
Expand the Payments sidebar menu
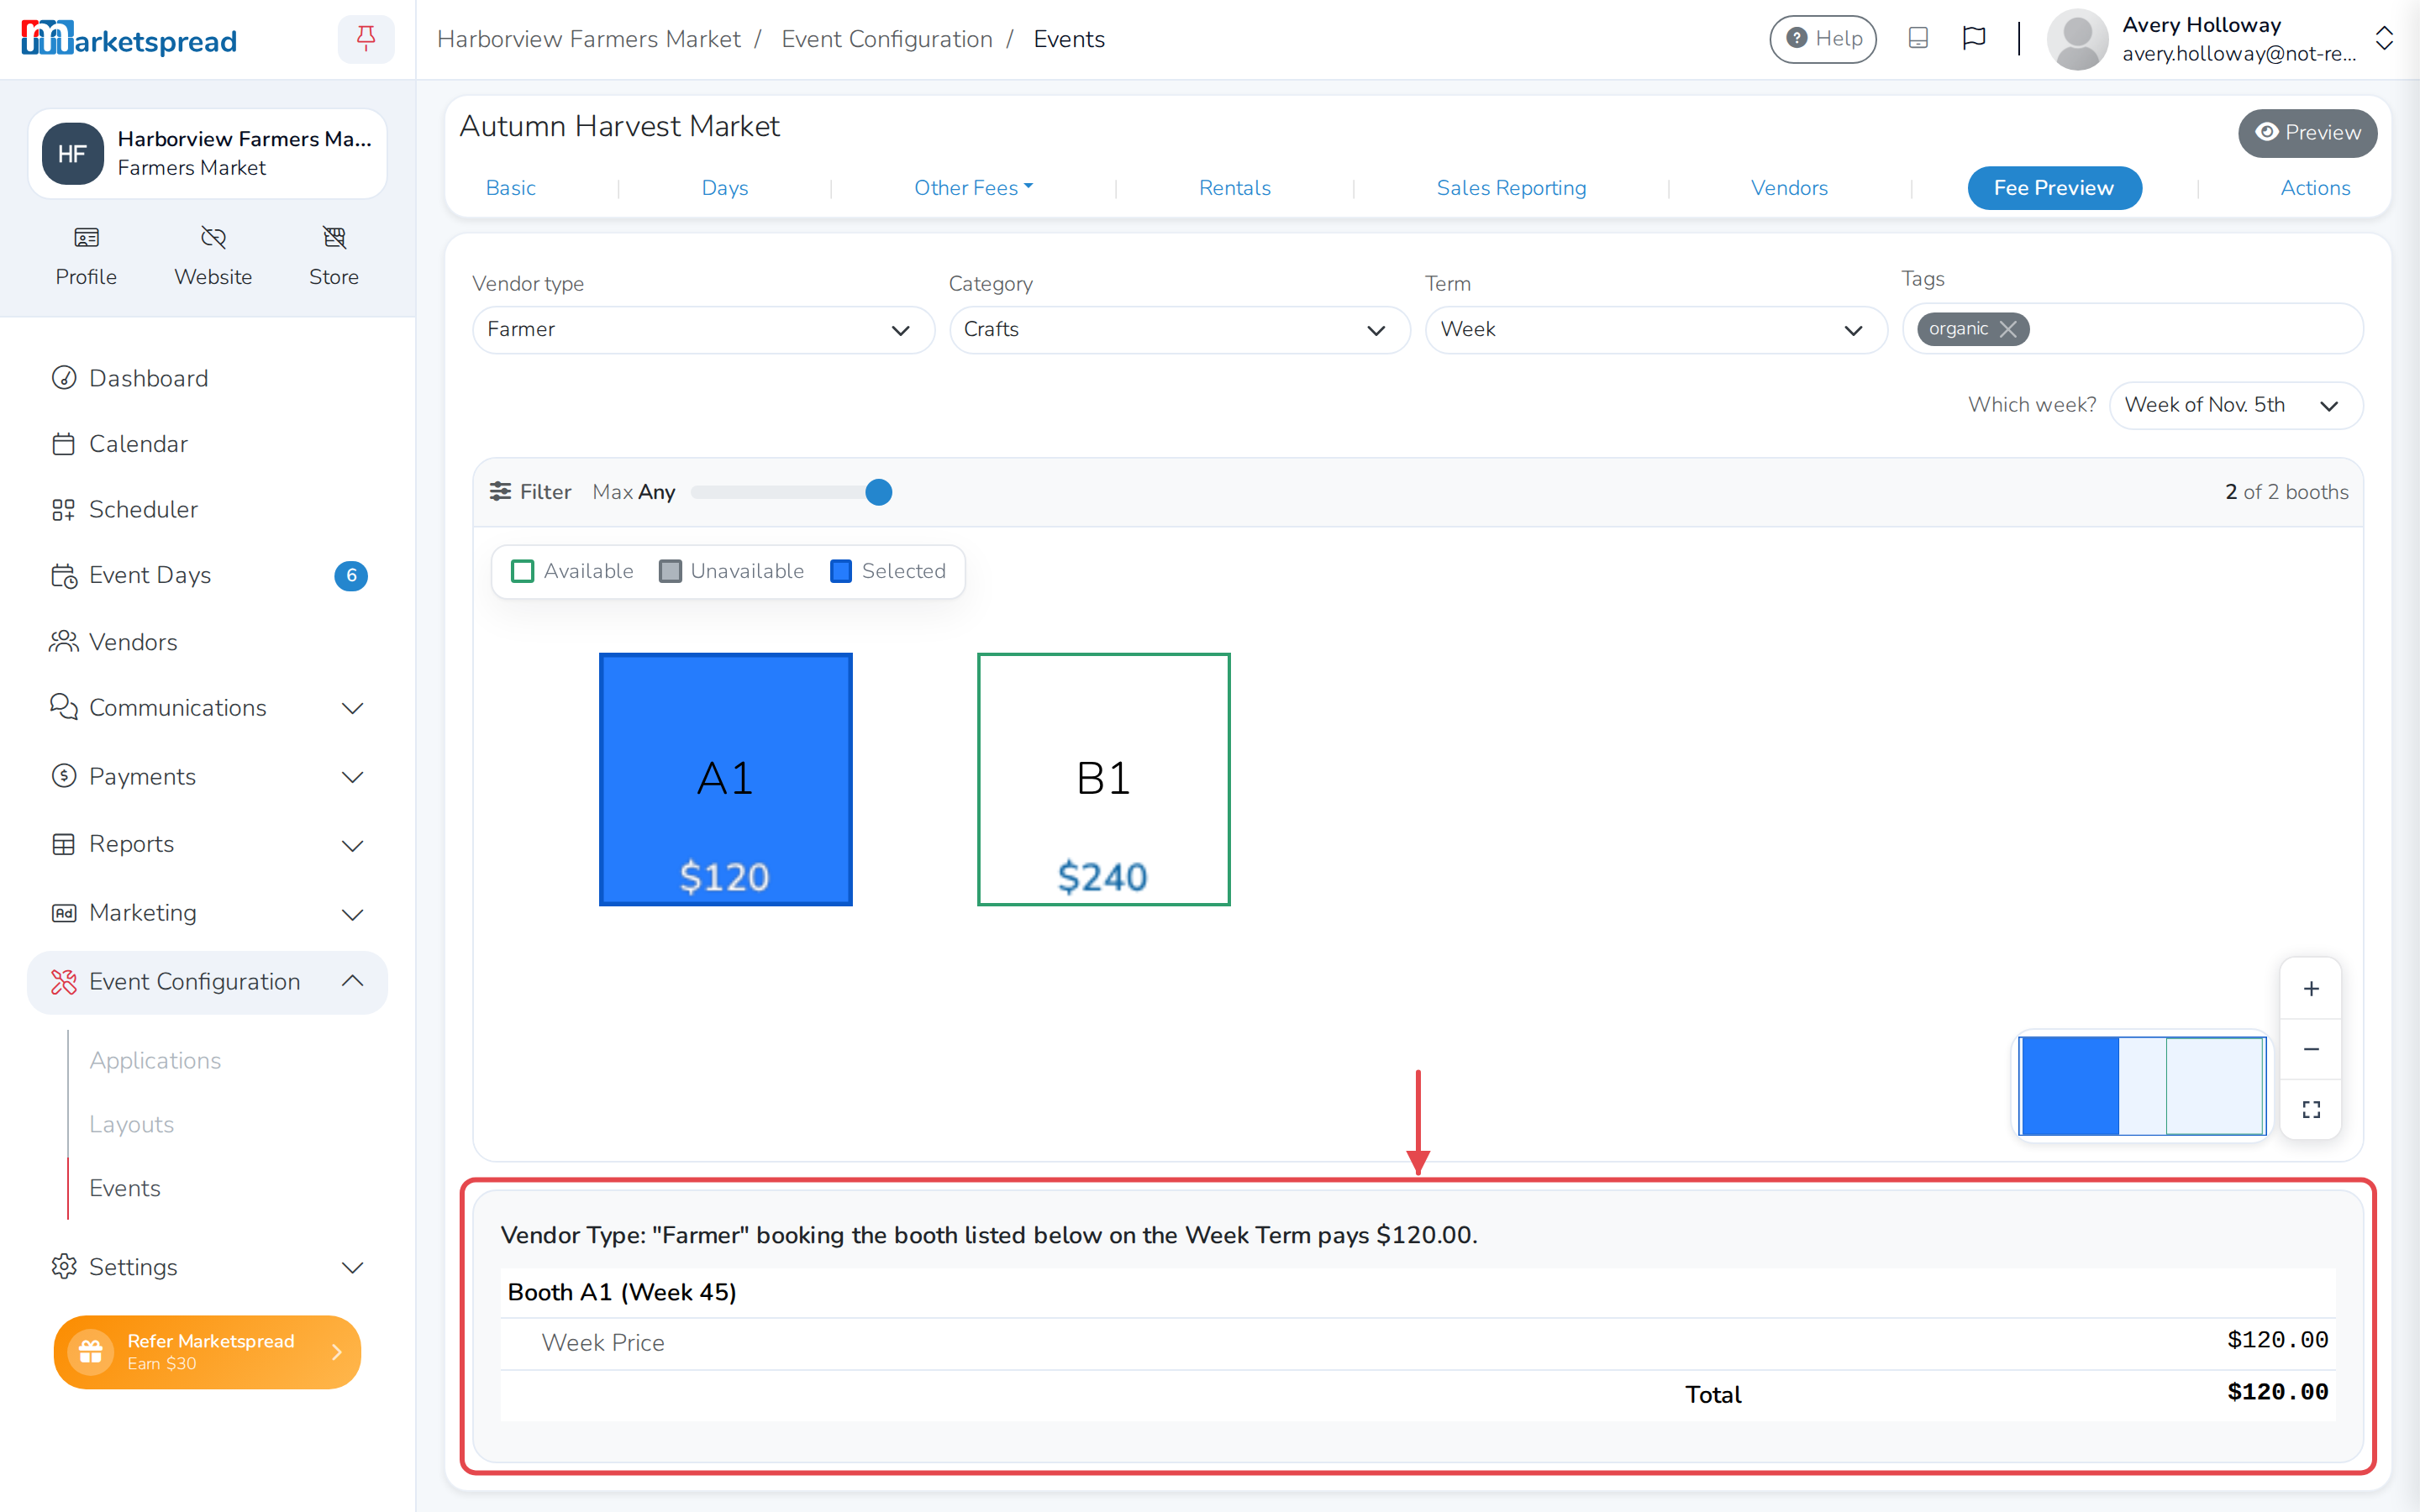click(x=207, y=776)
